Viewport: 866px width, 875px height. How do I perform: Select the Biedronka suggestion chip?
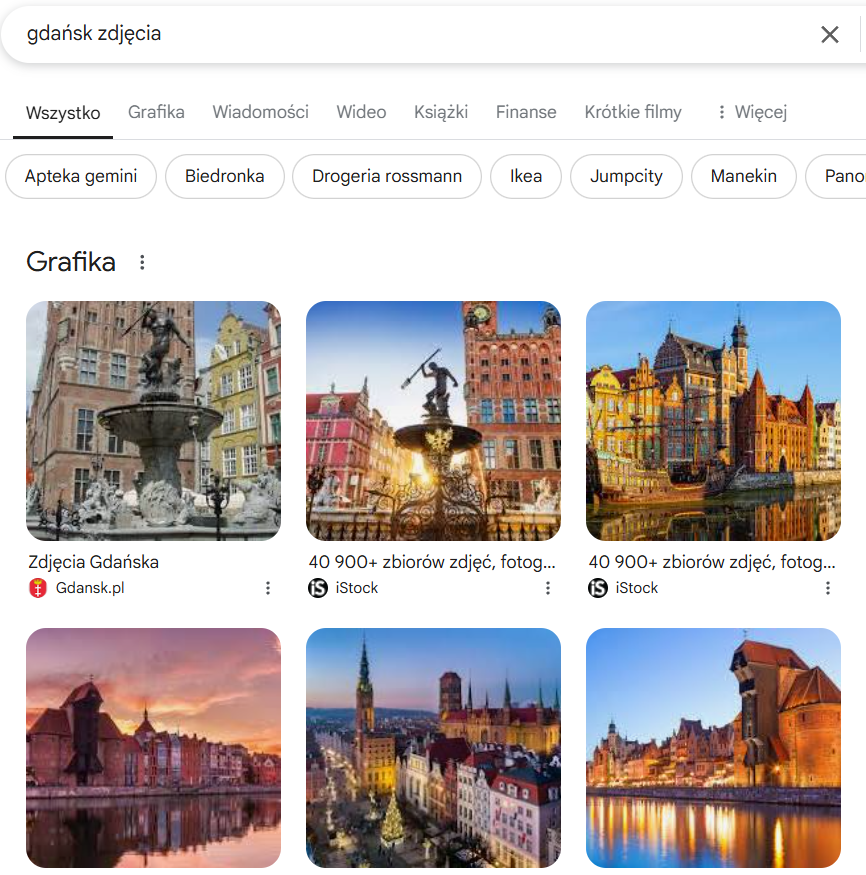tap(224, 176)
